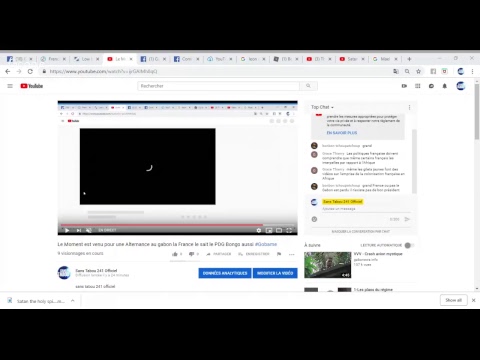Hide chat via MASQUER LA CONVERSATION
This screenshot has width=480, height=360.
point(361,231)
